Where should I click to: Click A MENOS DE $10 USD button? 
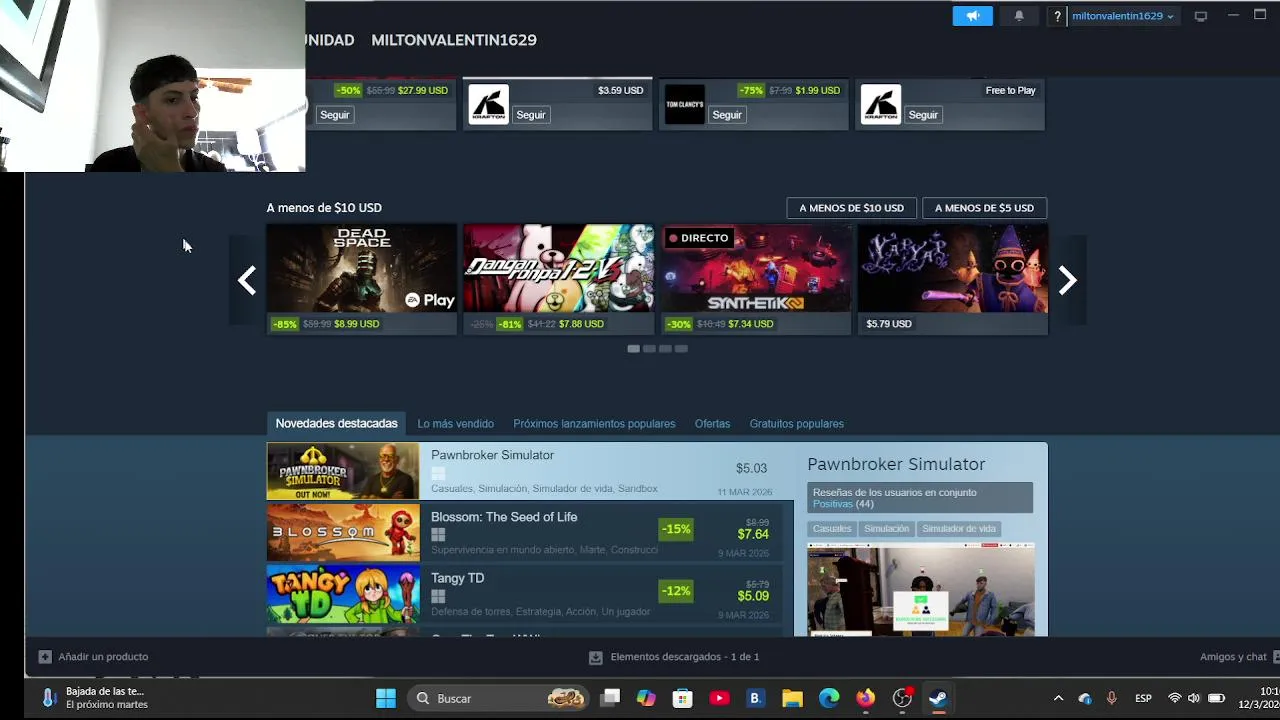(x=851, y=208)
